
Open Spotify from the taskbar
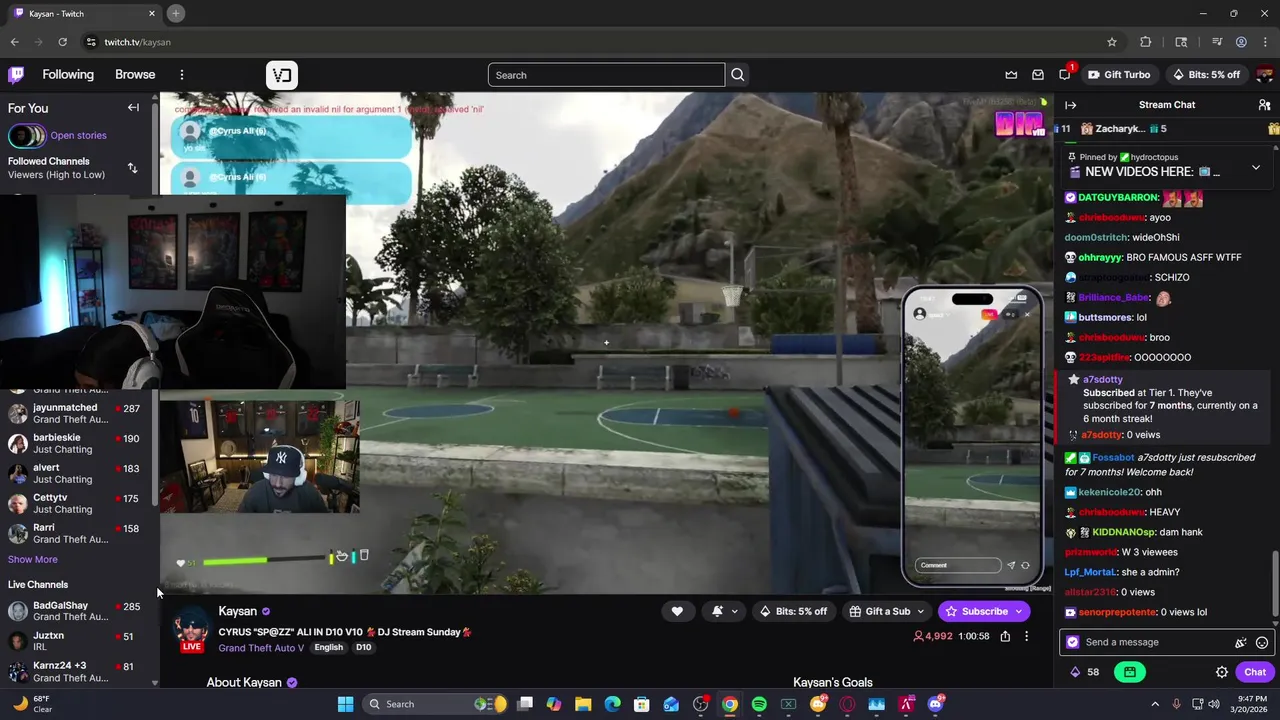pos(759,704)
